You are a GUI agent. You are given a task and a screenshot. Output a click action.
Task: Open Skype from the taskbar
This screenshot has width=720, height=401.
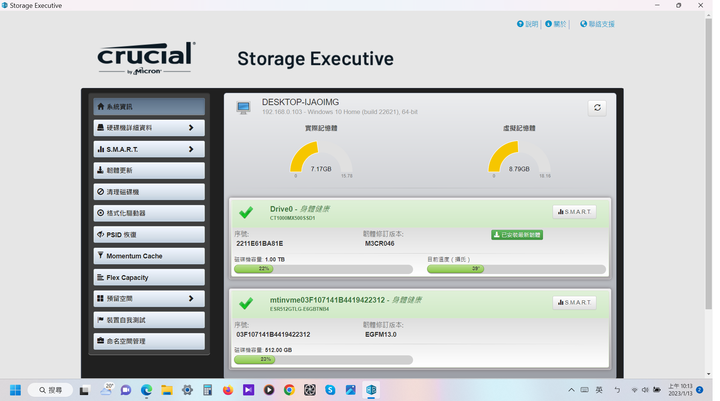point(330,390)
